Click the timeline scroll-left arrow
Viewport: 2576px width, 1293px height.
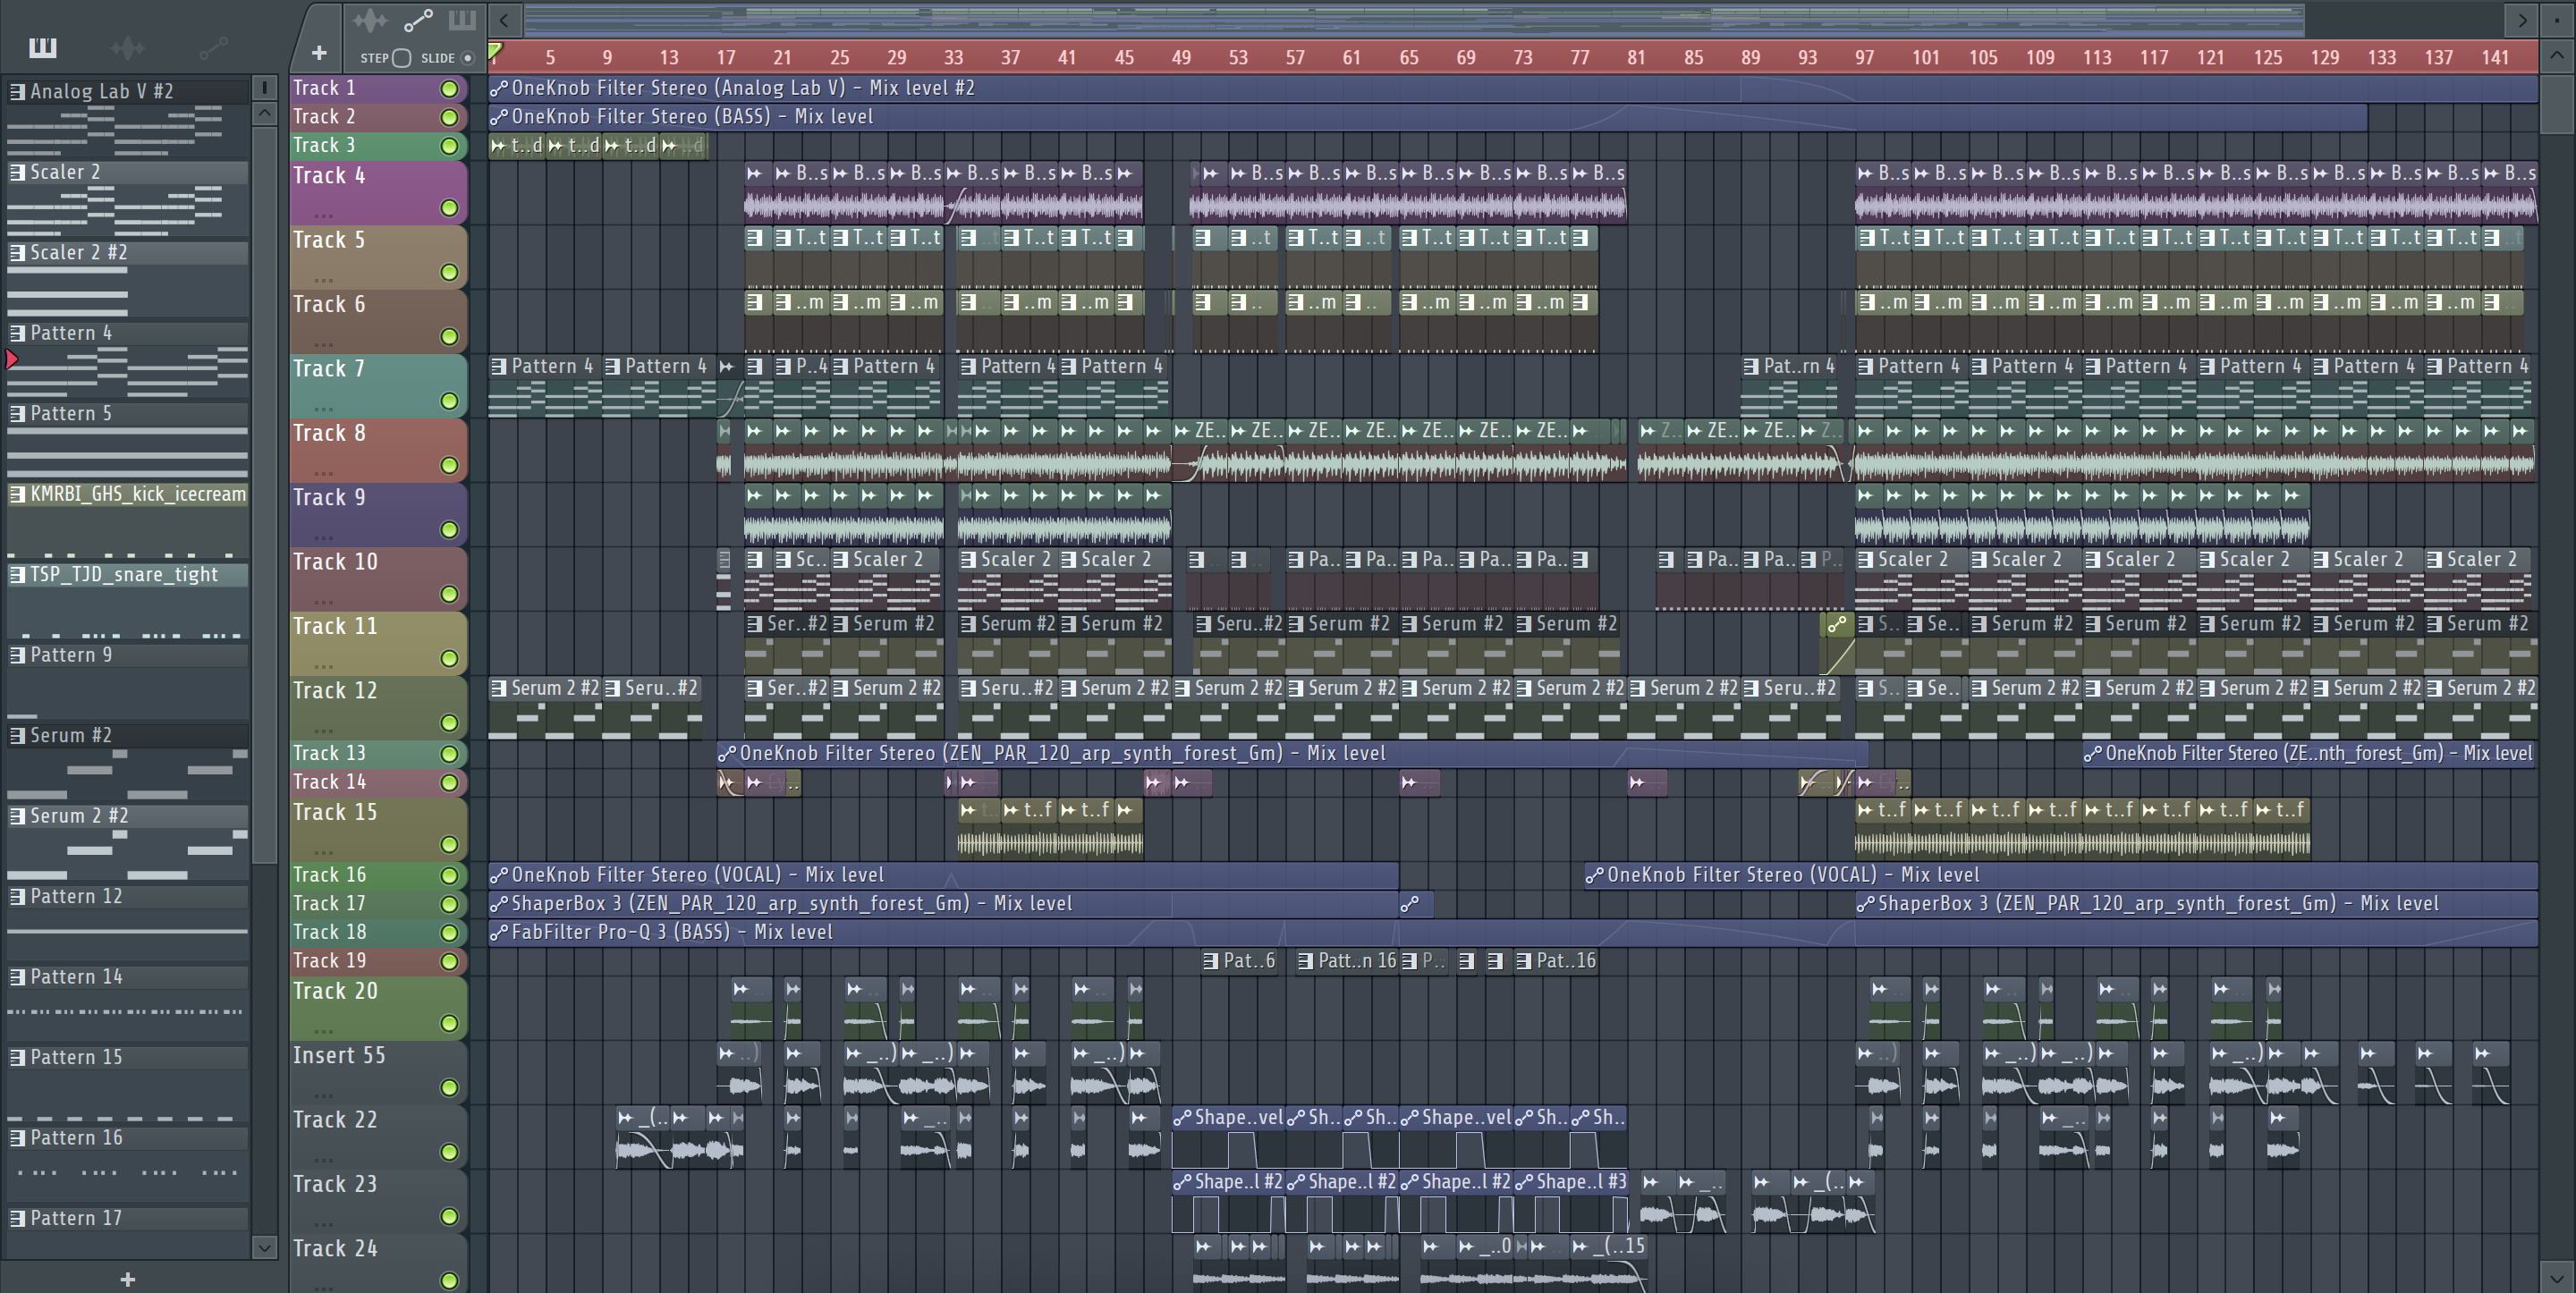(x=504, y=19)
